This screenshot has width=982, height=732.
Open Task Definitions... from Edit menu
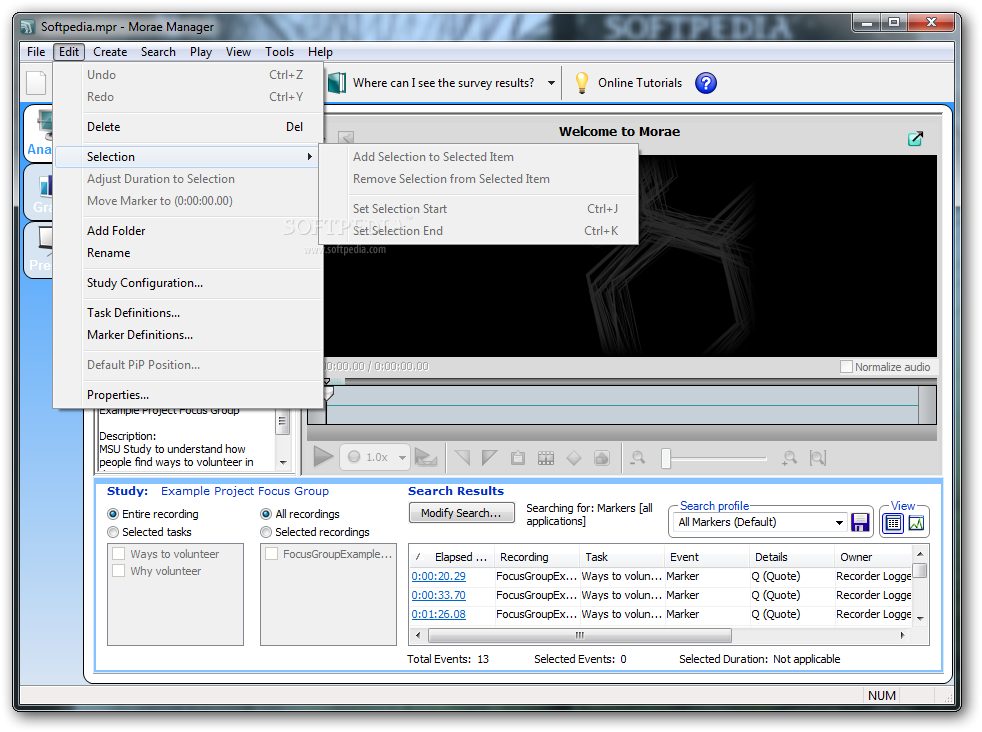pyautogui.click(x=188, y=313)
